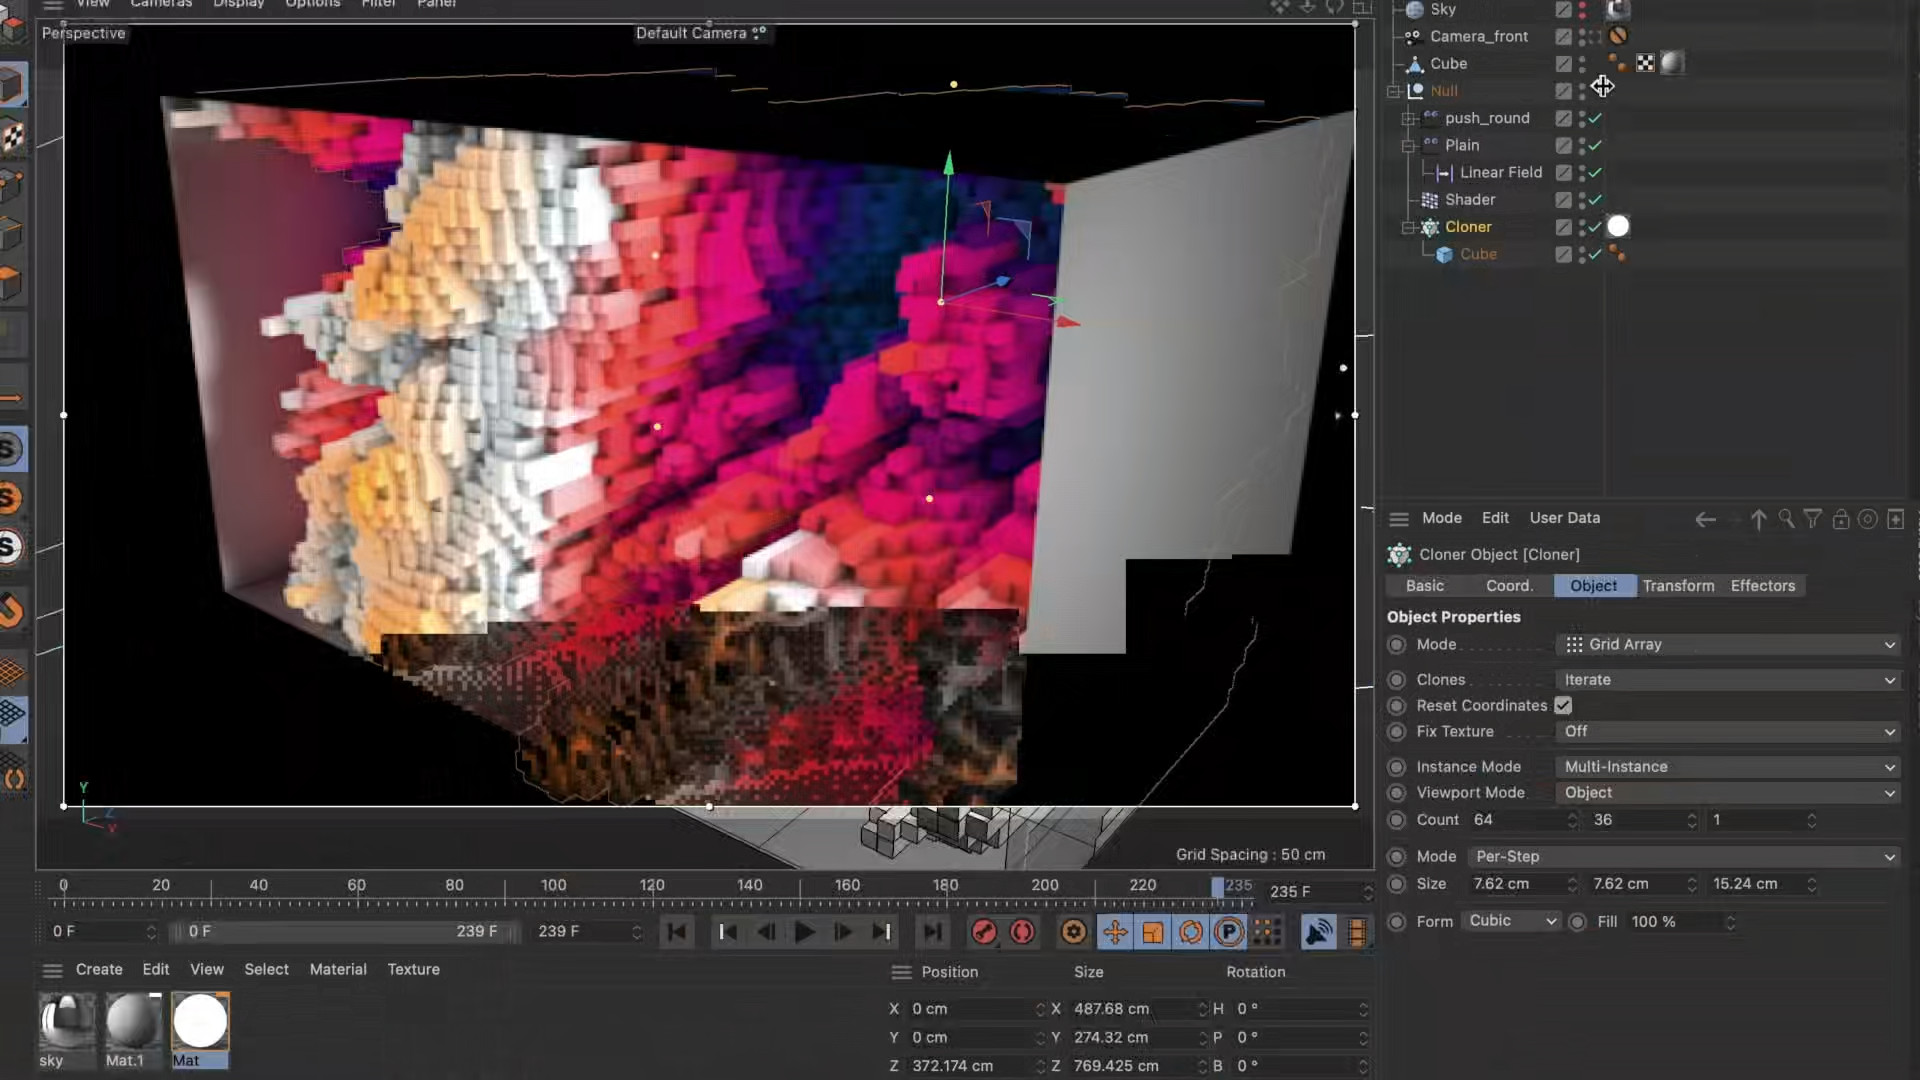Select the Cloner object icon in the Object Manager
The height and width of the screenshot is (1080, 1920).
pyautogui.click(x=1429, y=227)
